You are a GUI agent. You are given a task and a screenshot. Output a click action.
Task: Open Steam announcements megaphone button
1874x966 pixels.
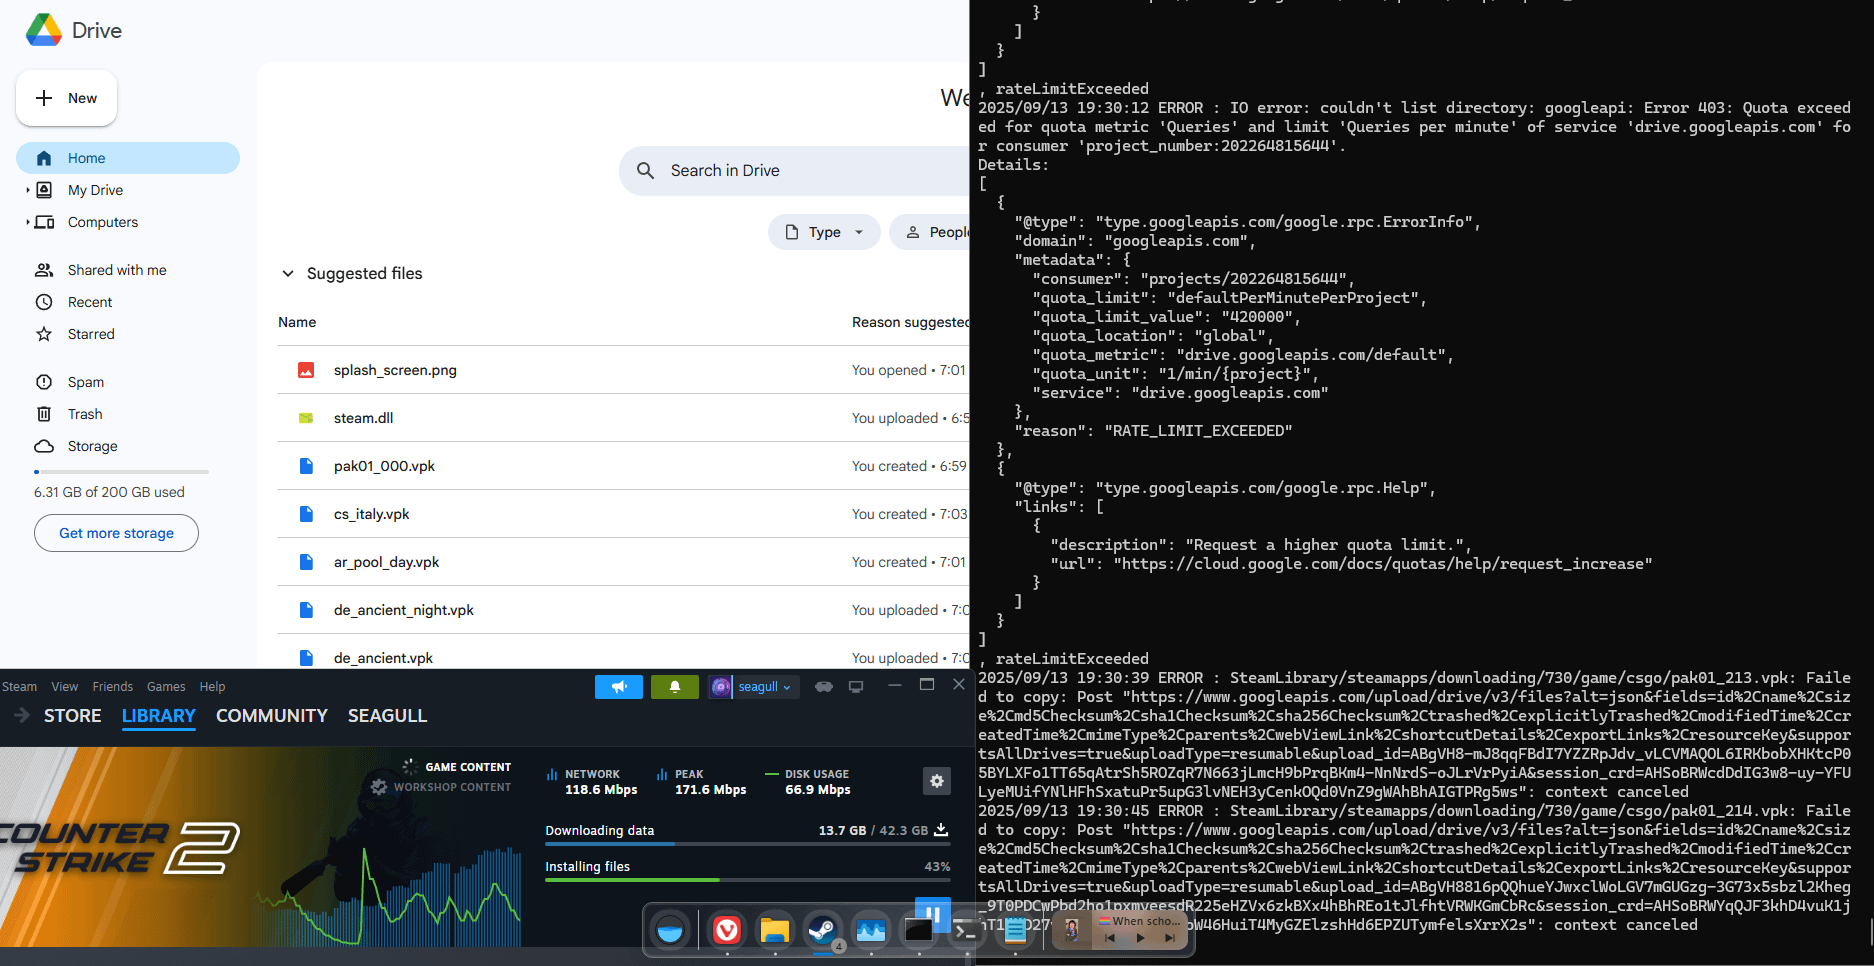tap(619, 687)
